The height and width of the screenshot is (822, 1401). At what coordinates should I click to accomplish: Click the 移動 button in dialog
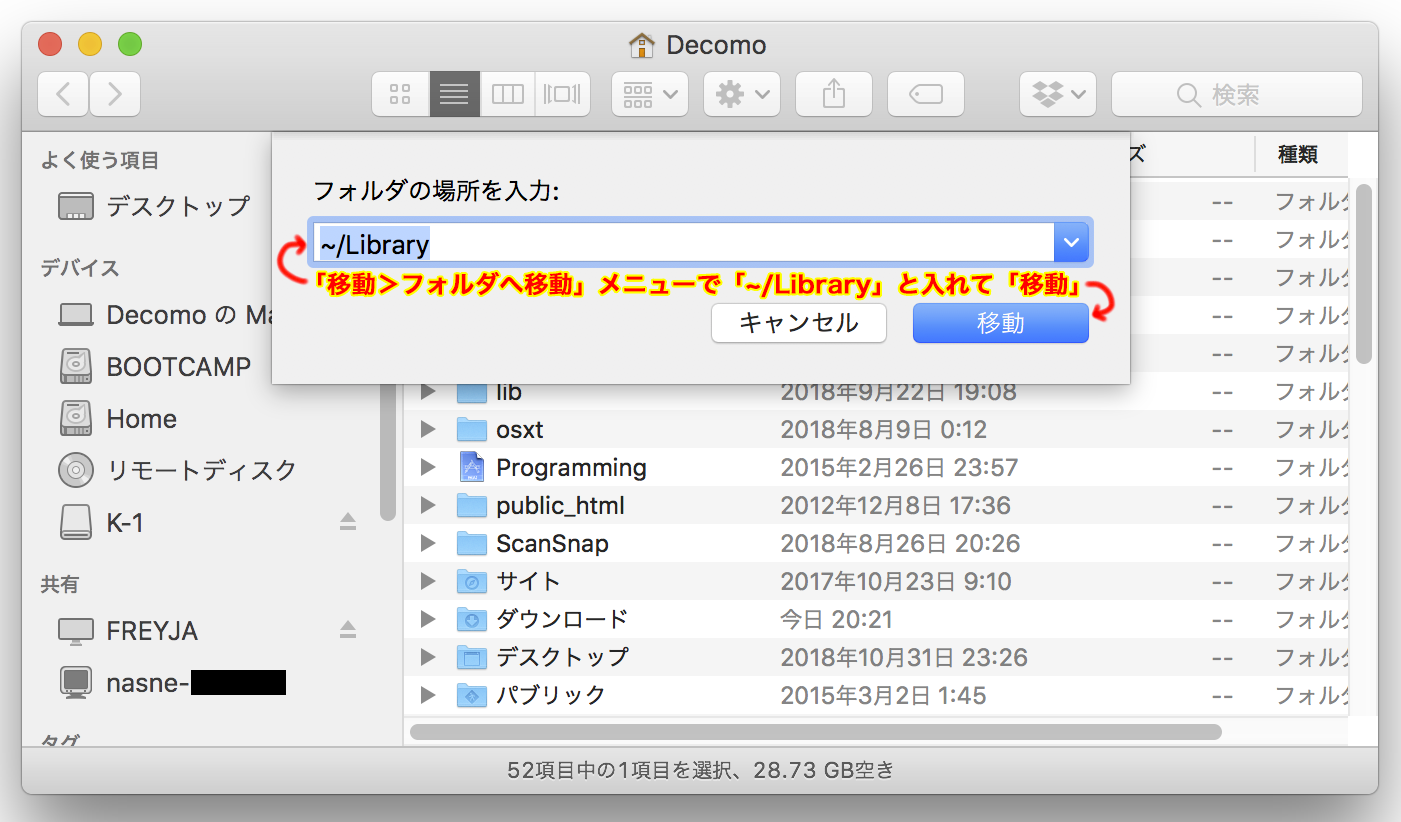pos(1000,323)
